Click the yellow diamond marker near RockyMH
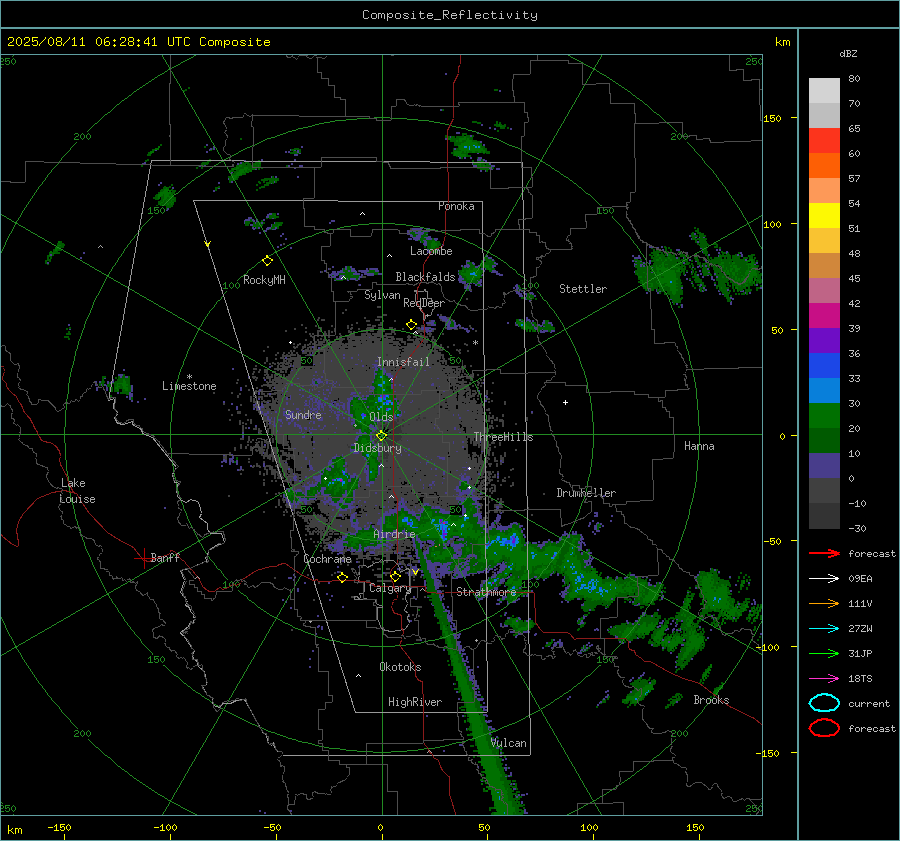This screenshot has width=900, height=841. (x=267, y=261)
